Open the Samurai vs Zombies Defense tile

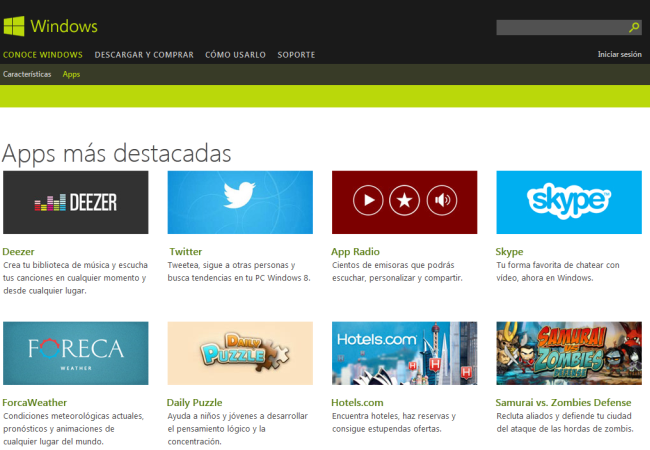569,353
